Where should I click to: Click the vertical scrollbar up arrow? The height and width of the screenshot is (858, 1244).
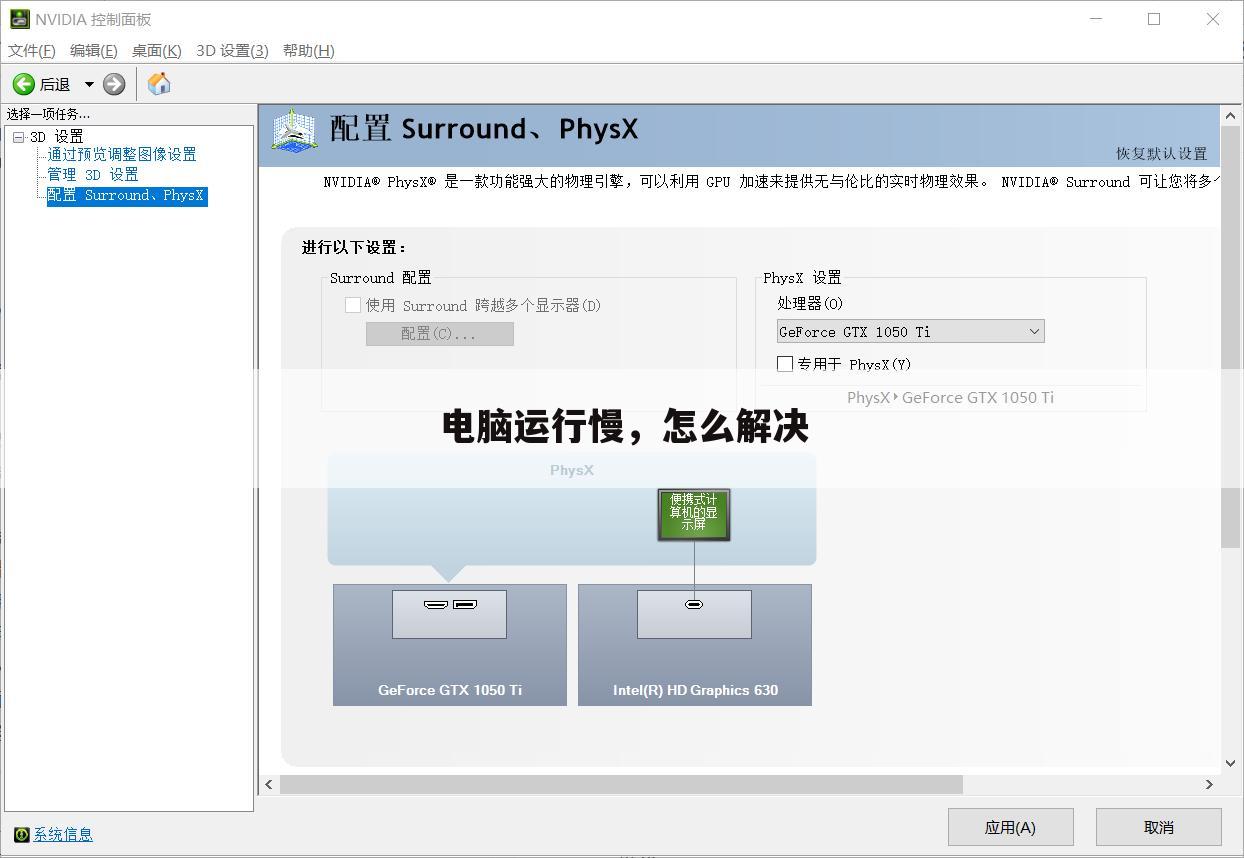pos(1231,115)
